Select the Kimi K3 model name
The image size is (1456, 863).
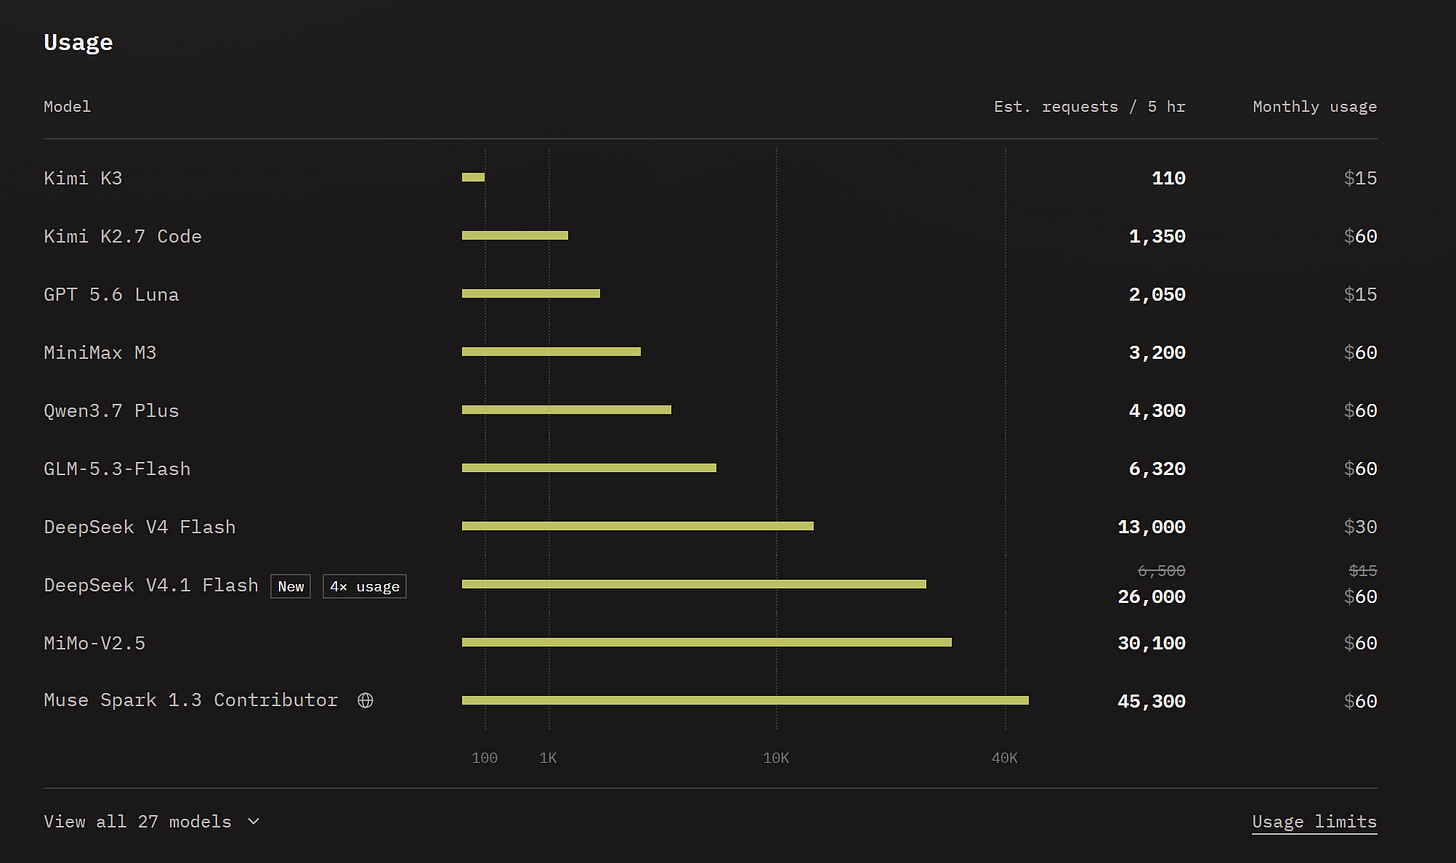coord(83,178)
